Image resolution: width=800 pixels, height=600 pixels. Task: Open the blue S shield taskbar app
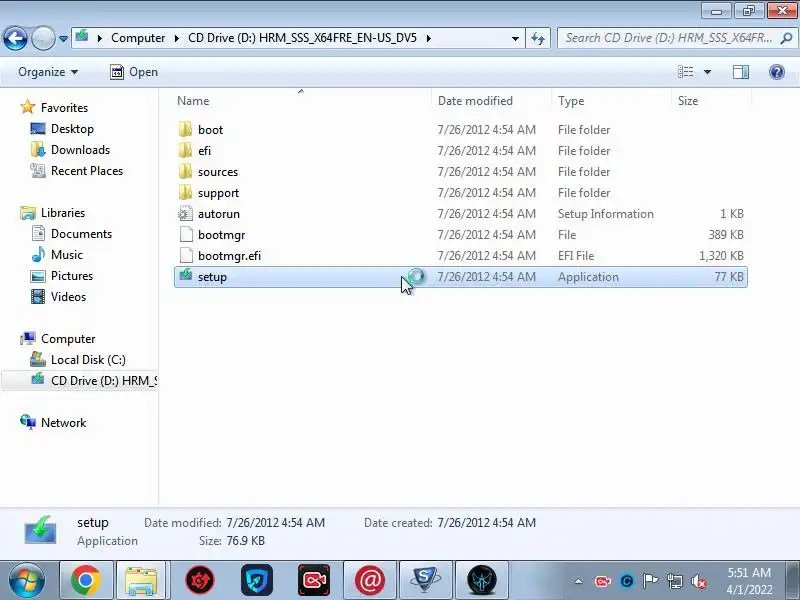tap(425, 580)
